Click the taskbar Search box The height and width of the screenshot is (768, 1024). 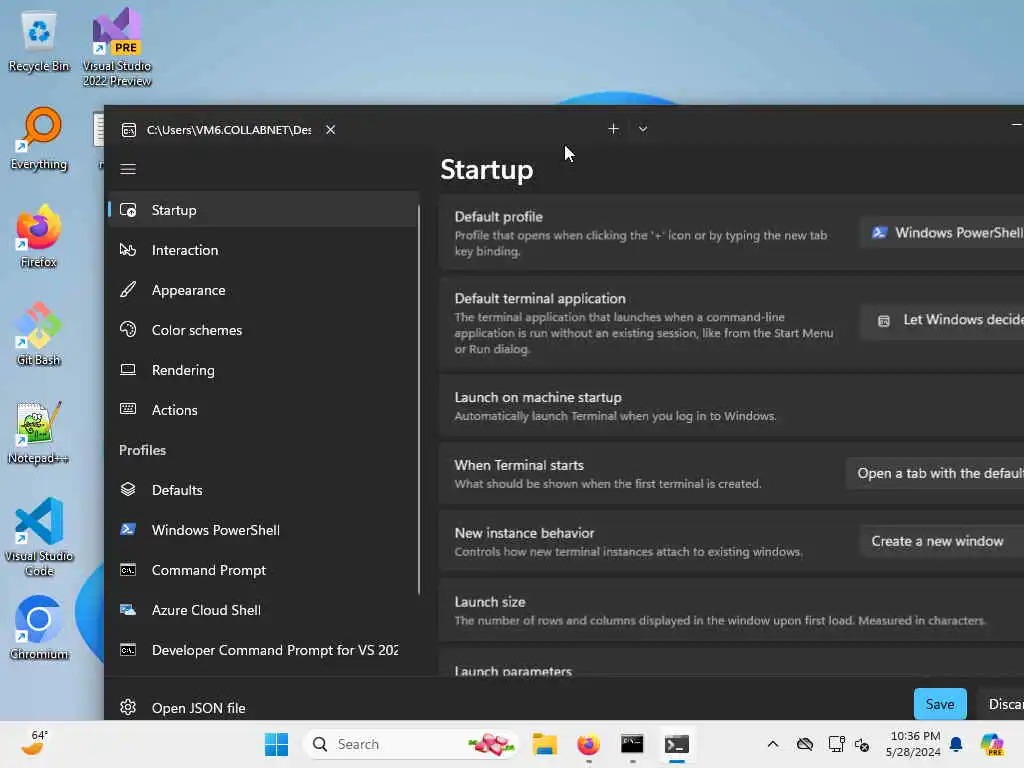coord(410,744)
